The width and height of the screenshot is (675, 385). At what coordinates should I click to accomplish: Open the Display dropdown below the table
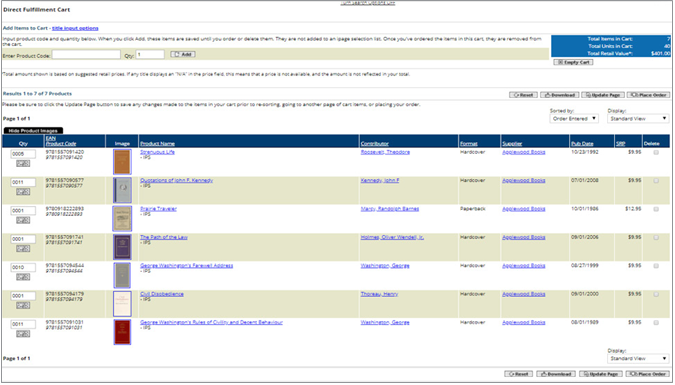(638, 358)
